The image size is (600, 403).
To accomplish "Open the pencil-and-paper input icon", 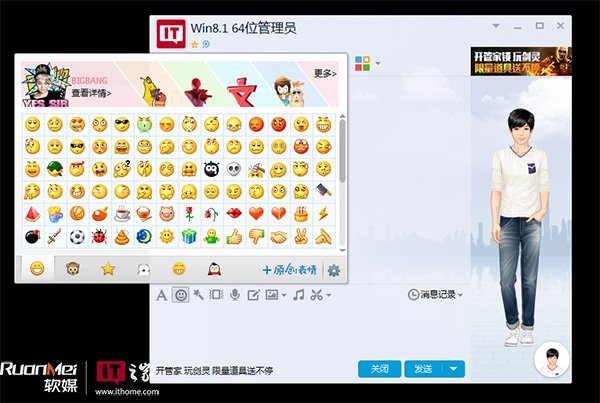I will (253, 295).
